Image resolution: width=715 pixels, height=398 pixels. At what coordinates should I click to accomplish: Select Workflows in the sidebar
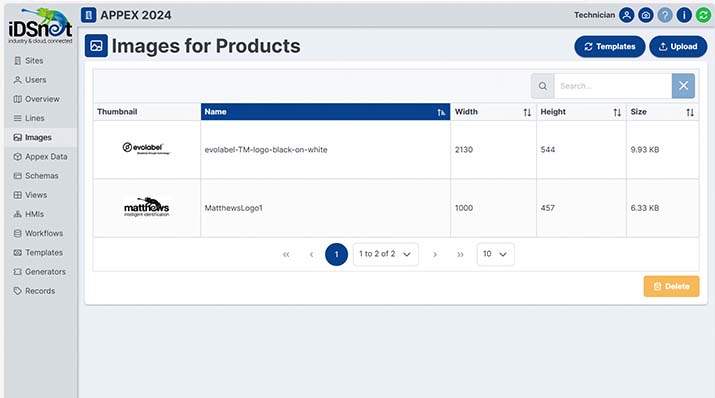(x=39, y=233)
